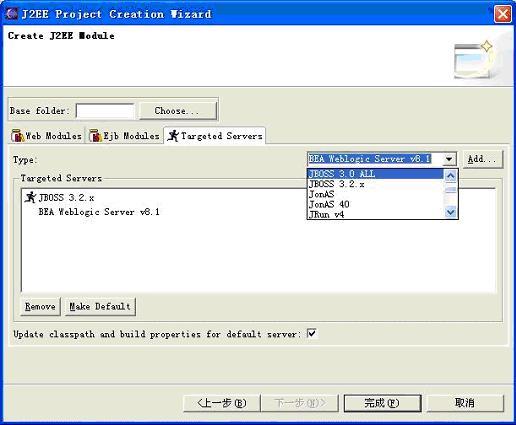
Task: Click the Web Modules tab icon
Action: click(x=17, y=136)
